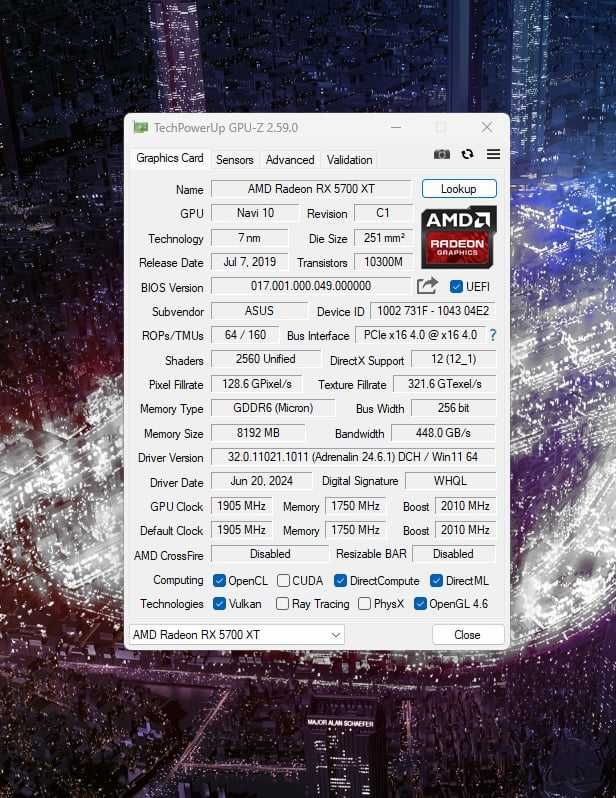Close GPU-Z with the title bar X
Image resolution: width=616 pixels, height=798 pixels.
[487, 127]
